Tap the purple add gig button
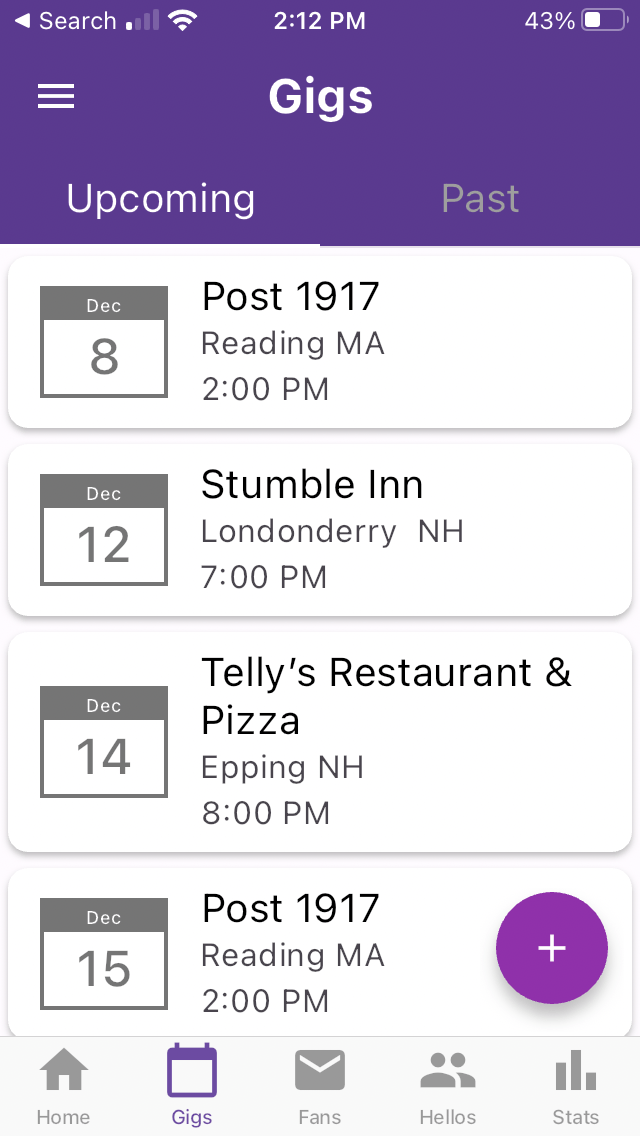This screenshot has height=1136, width=640. pyautogui.click(x=552, y=948)
